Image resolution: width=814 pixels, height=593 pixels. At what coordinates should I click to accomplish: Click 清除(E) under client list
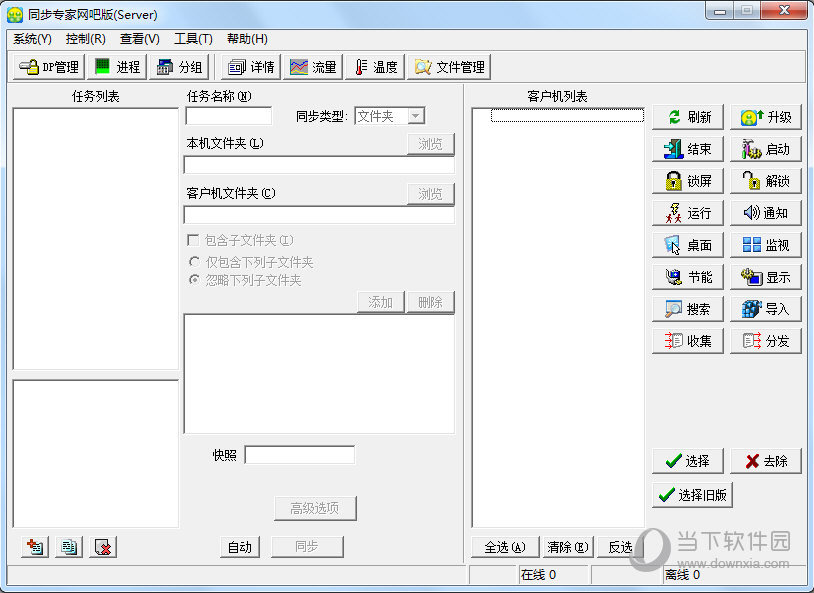[567, 547]
